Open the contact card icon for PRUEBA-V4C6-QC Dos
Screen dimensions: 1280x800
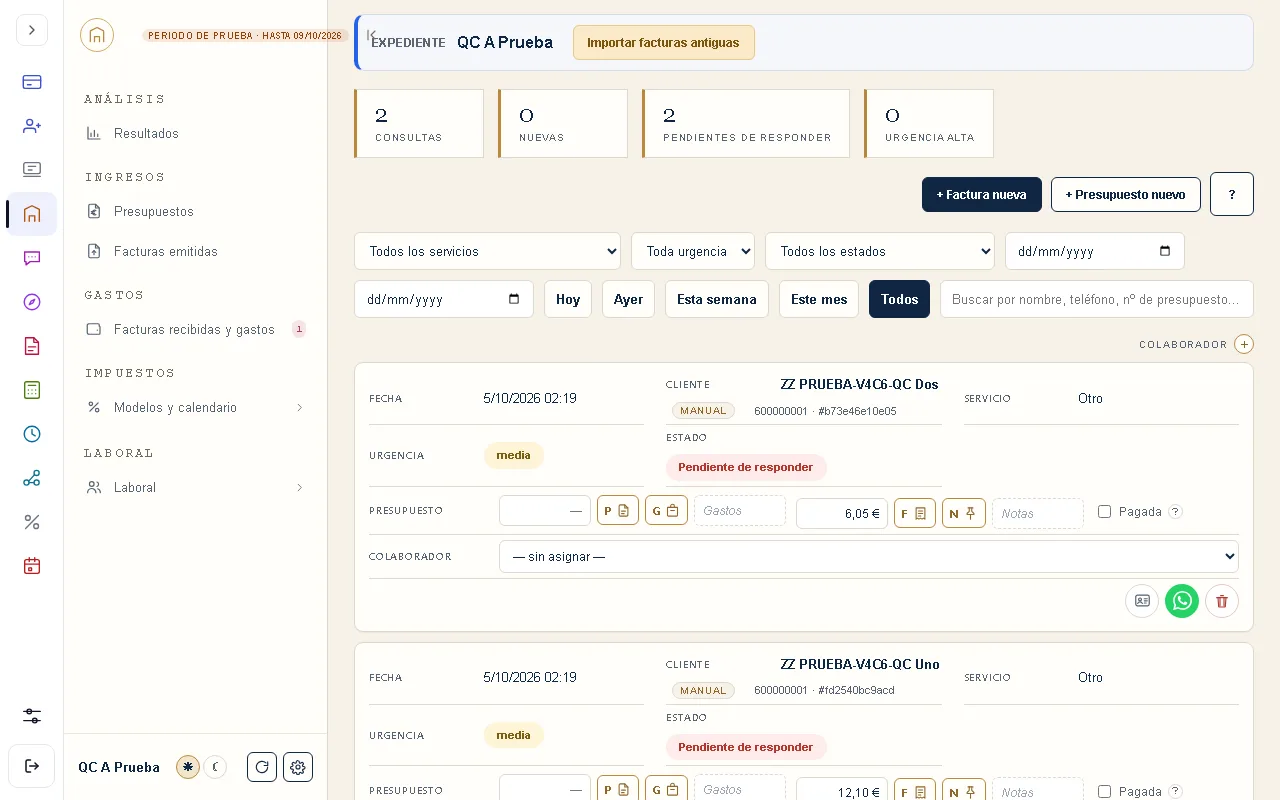[1142, 601]
